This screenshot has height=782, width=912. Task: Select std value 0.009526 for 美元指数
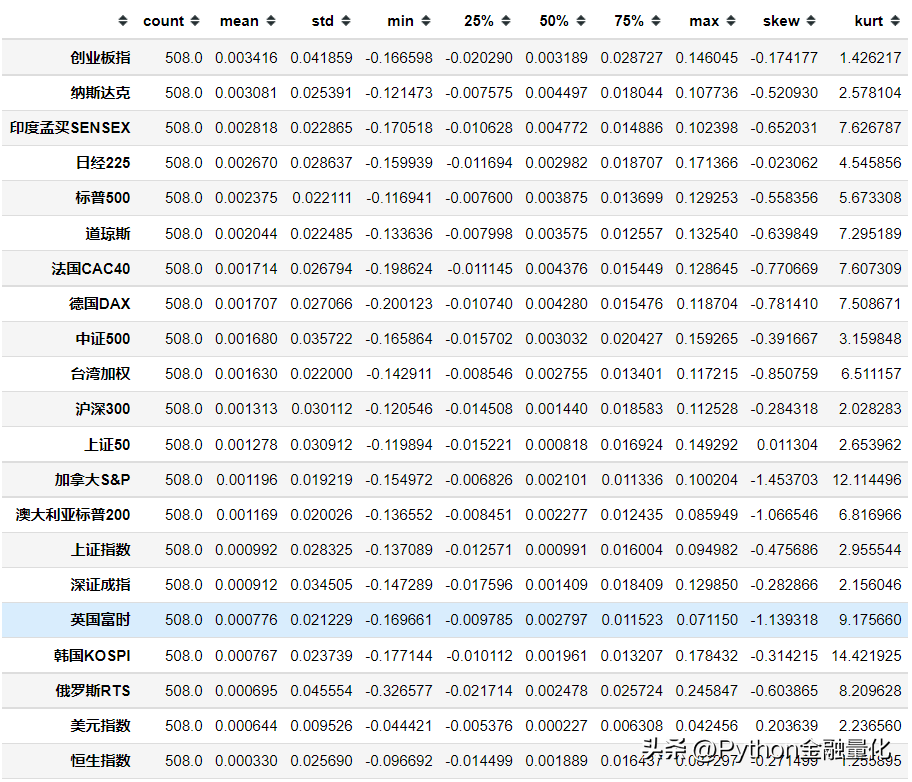[322, 726]
